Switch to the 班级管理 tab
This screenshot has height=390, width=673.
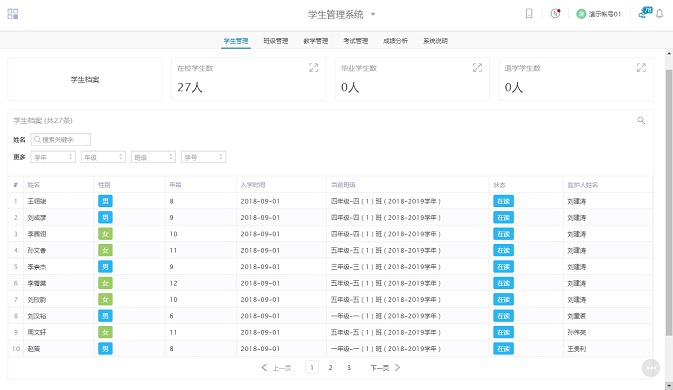click(x=276, y=41)
